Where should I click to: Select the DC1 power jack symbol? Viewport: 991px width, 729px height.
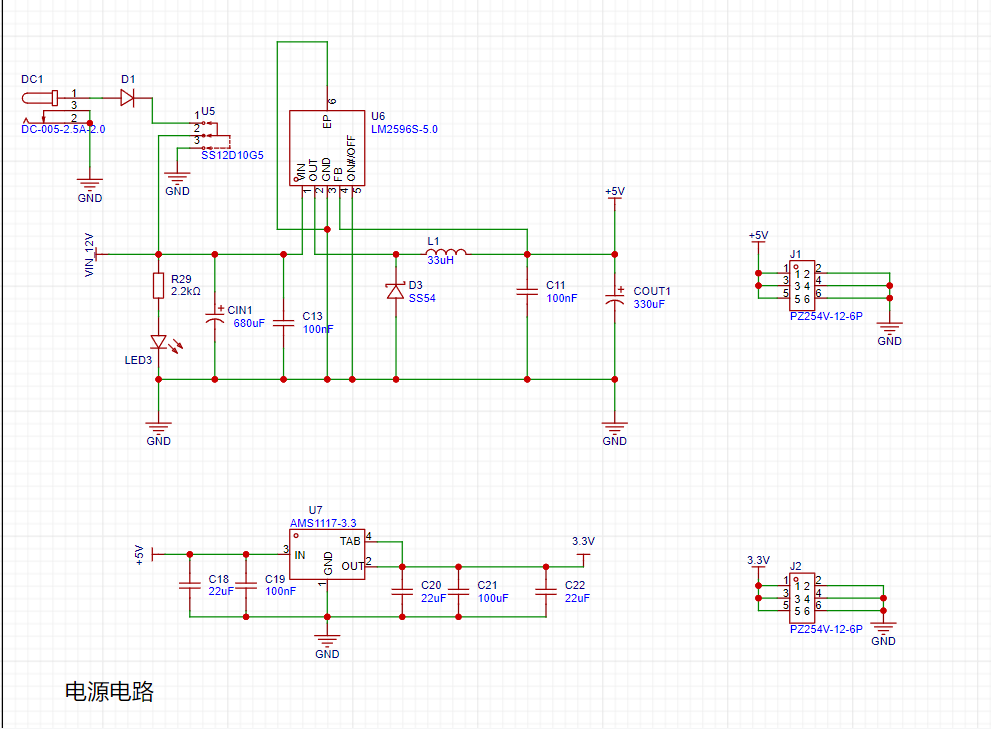click(42, 99)
